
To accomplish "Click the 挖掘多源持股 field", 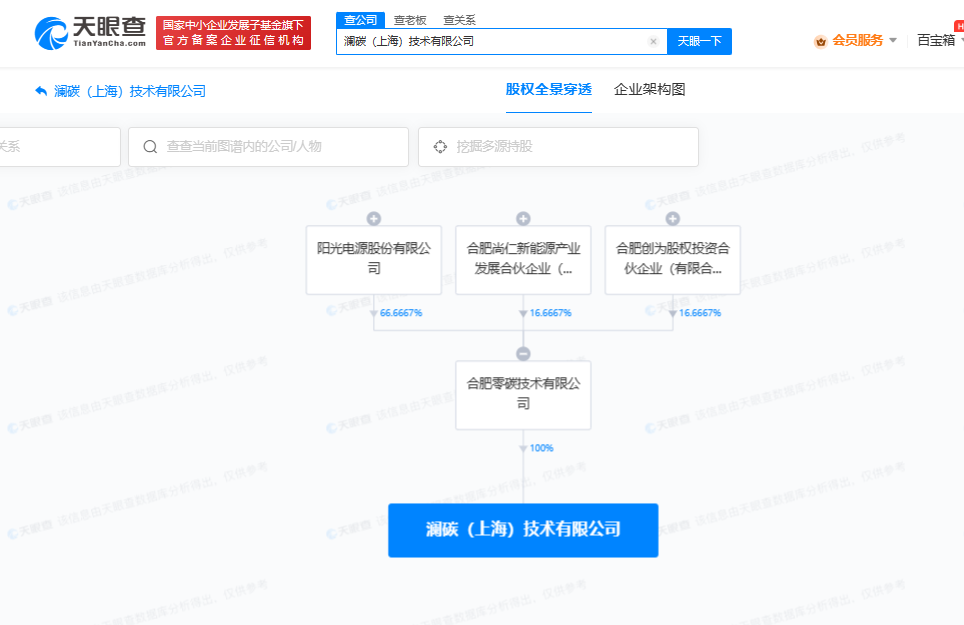I will tap(558, 147).
